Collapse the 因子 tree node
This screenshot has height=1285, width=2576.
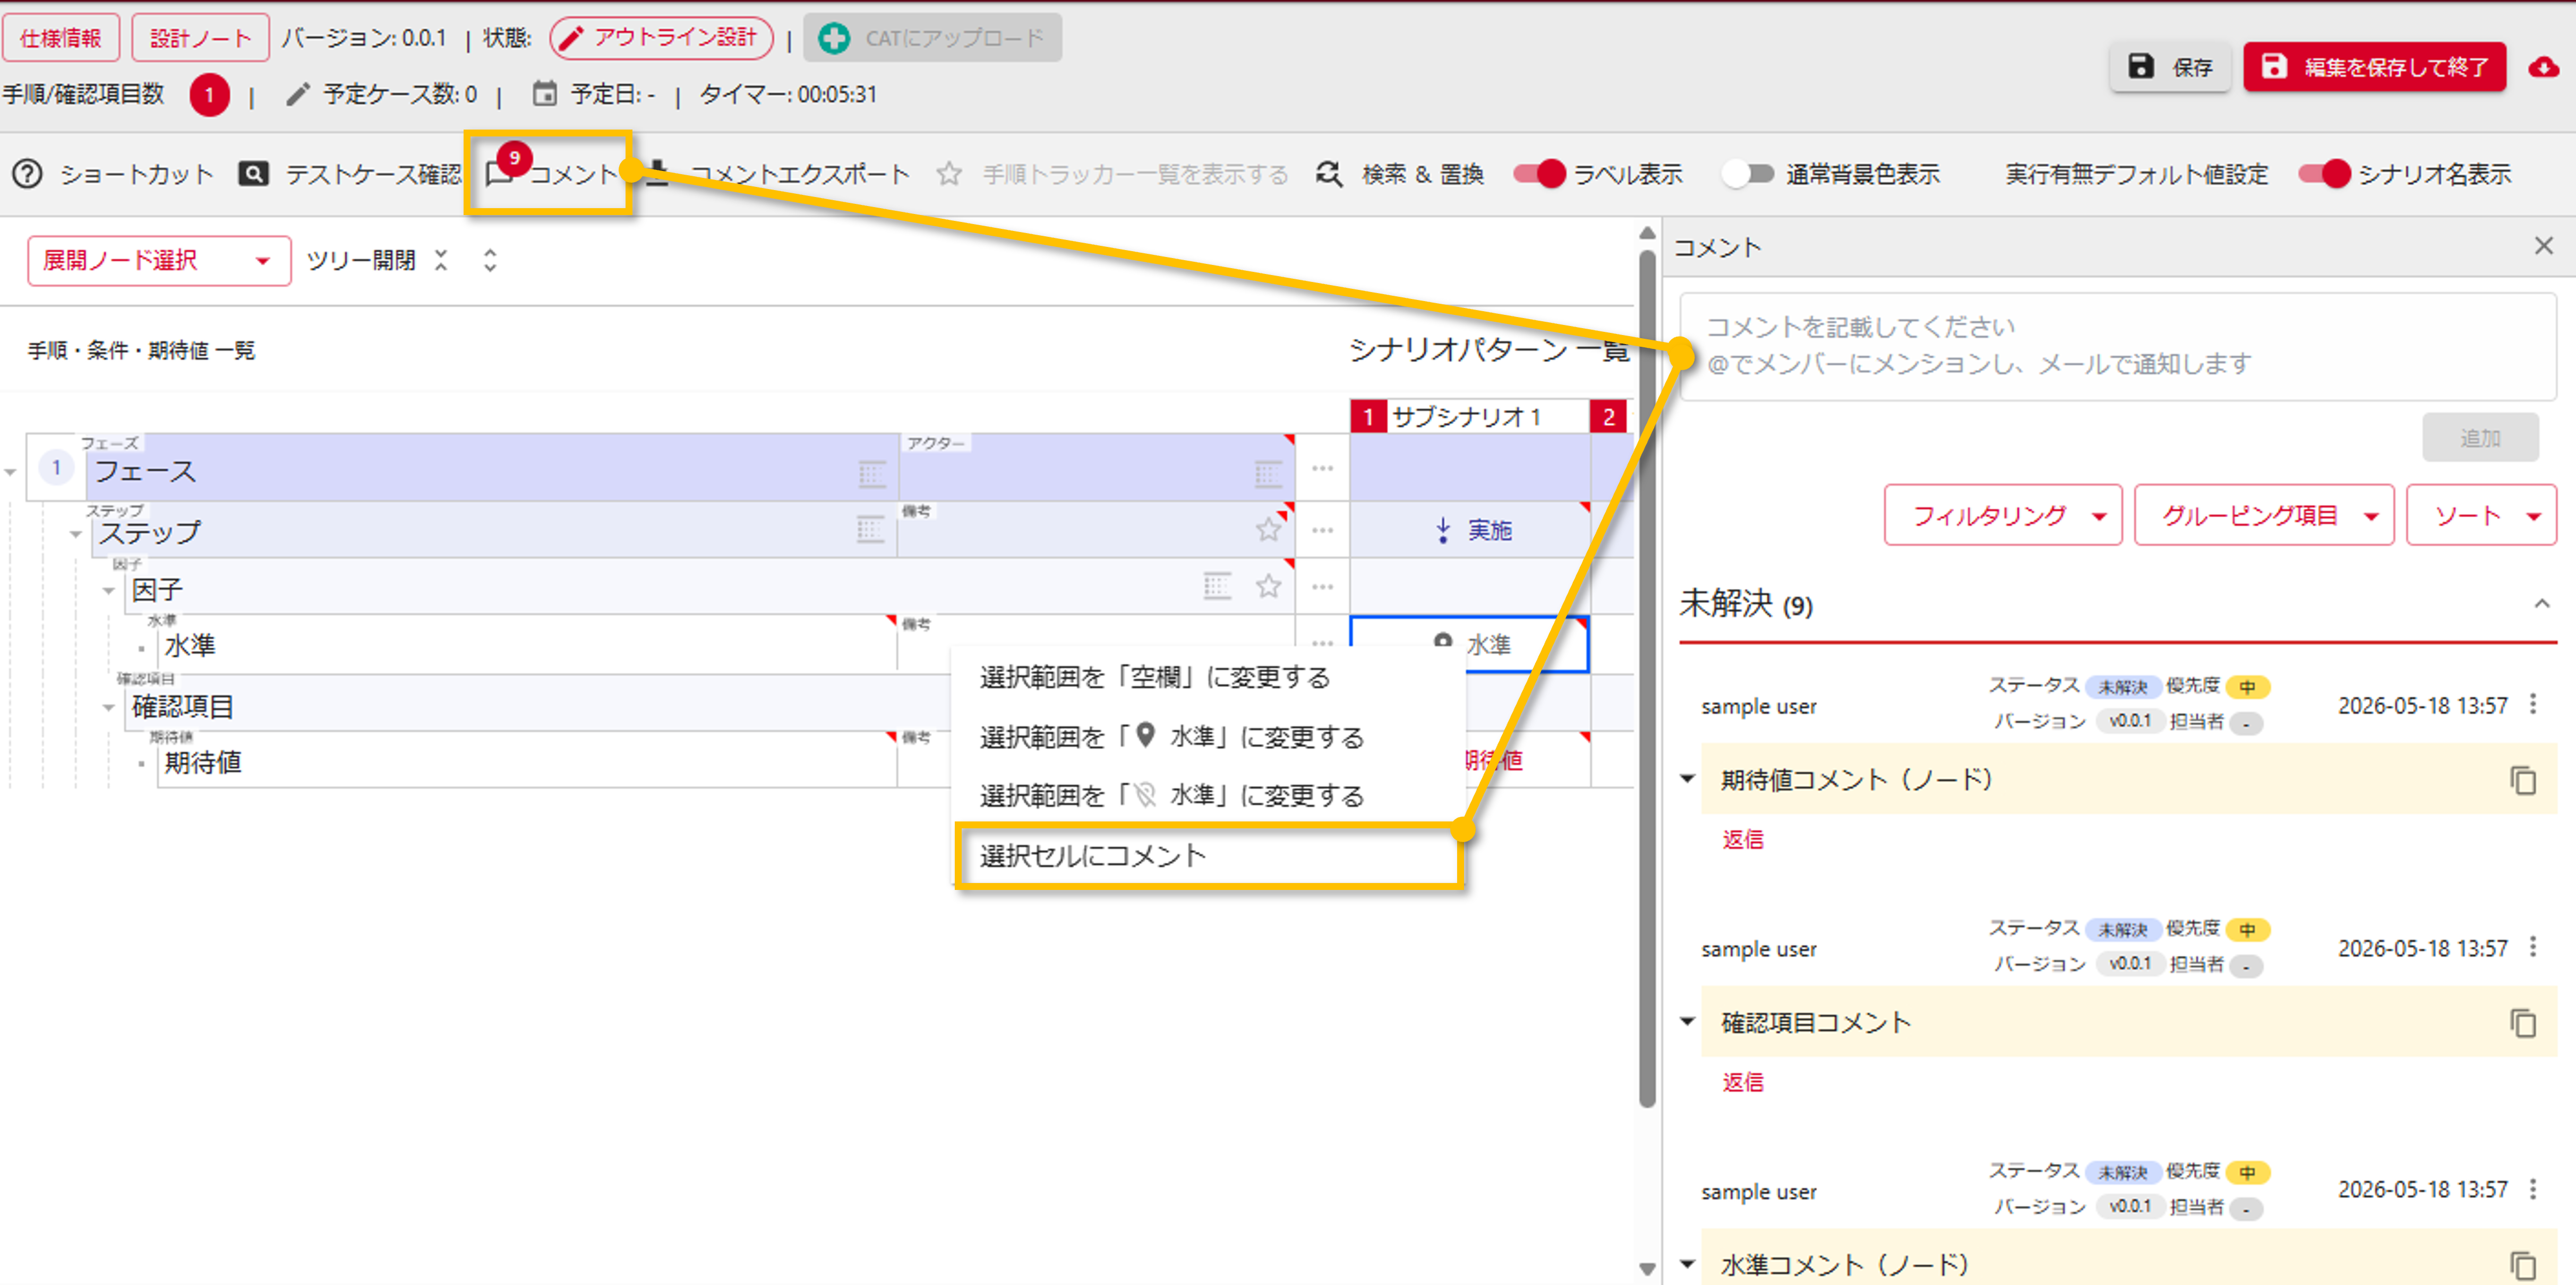click(x=109, y=590)
